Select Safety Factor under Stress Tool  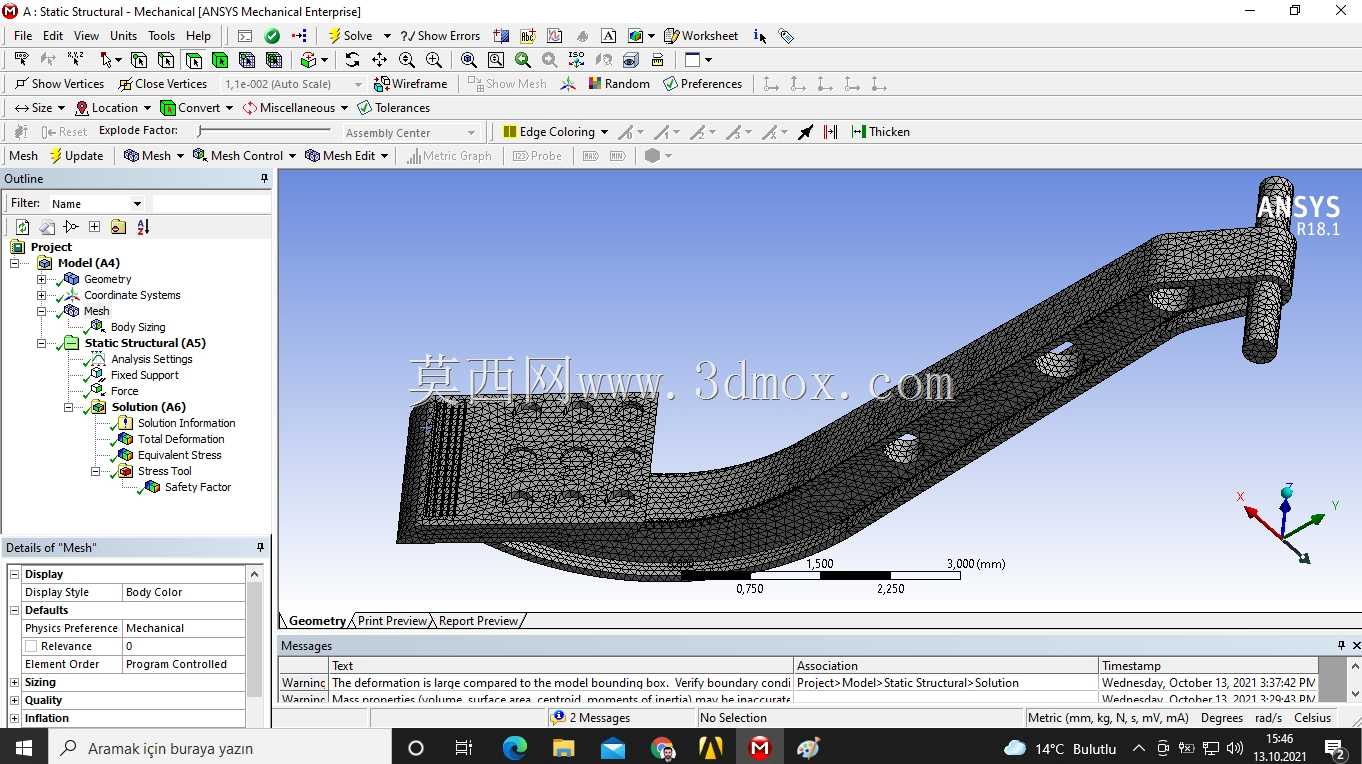(x=198, y=487)
